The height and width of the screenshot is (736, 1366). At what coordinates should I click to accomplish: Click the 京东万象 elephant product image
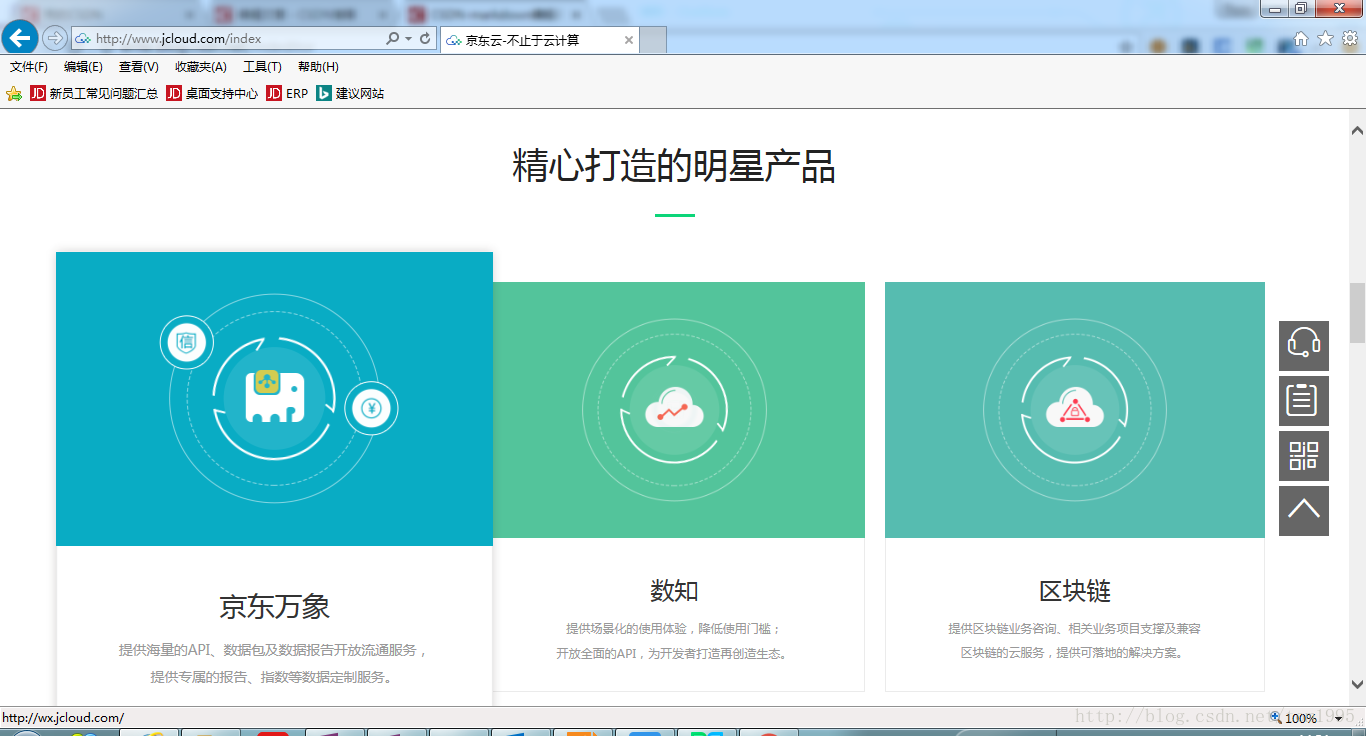[x=274, y=398]
